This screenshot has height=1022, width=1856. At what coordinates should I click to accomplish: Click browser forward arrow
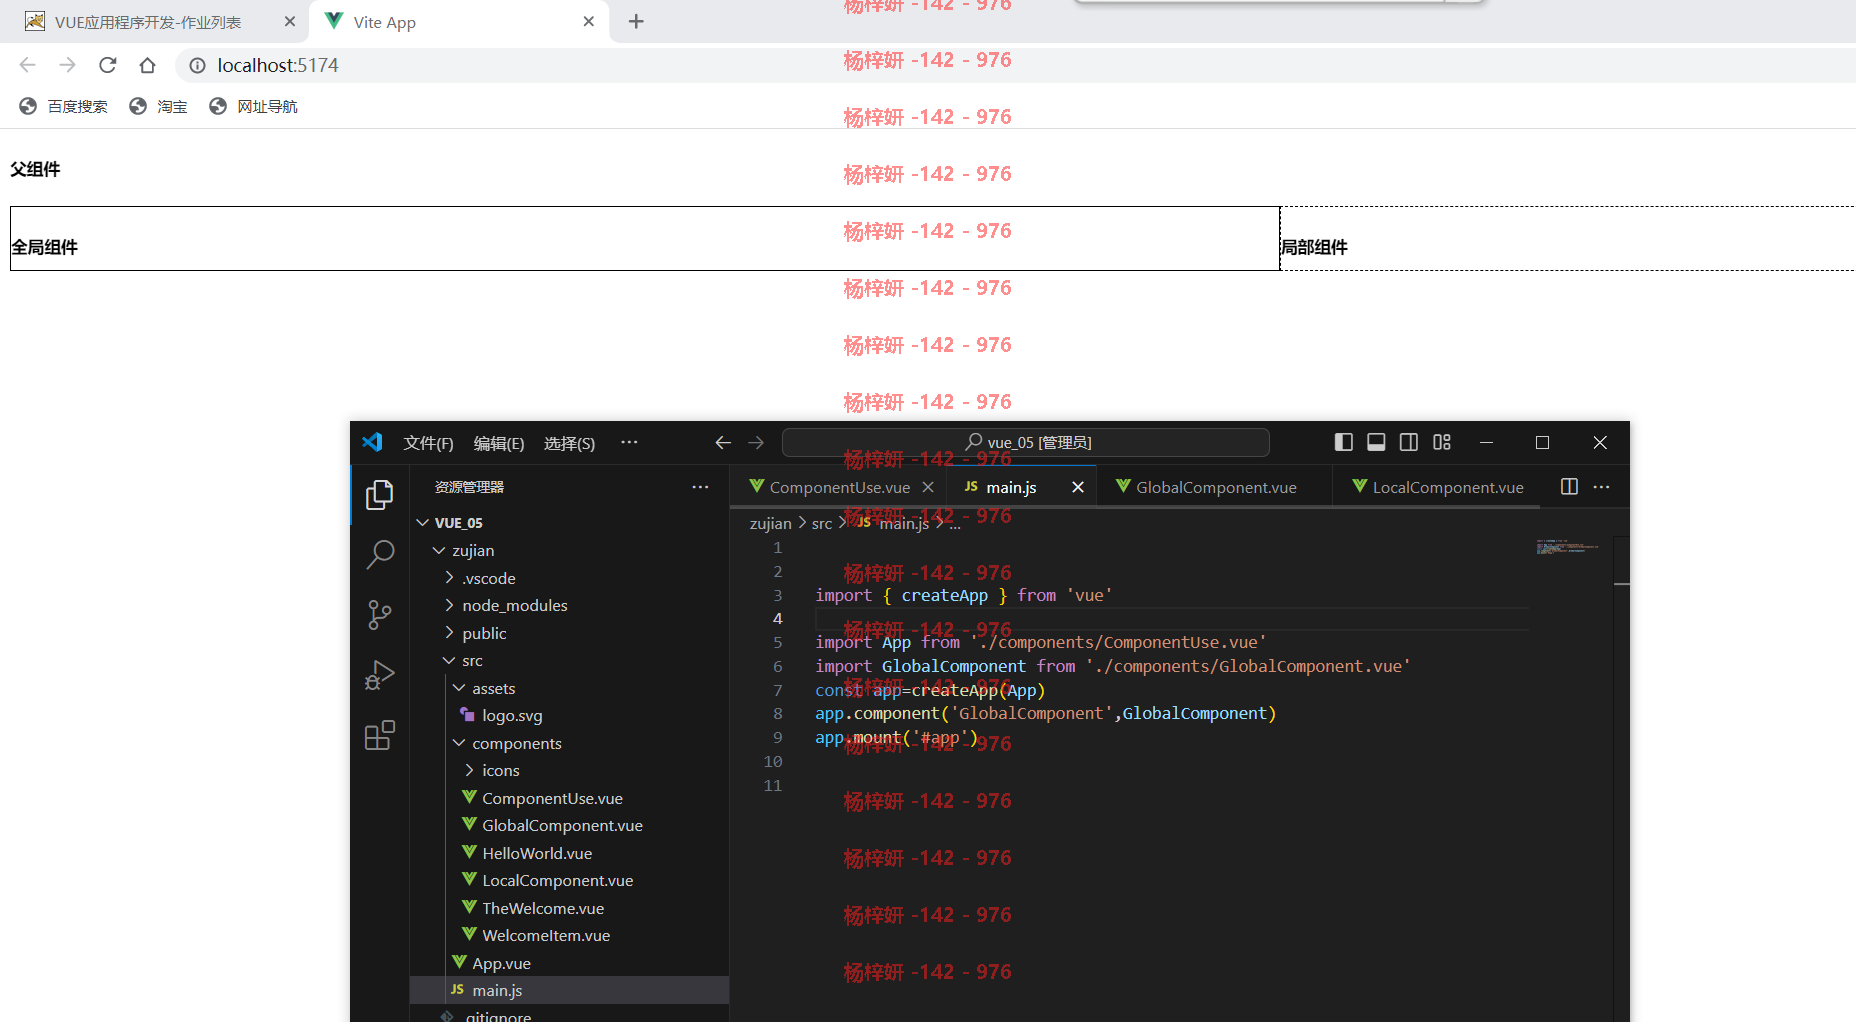coord(68,65)
